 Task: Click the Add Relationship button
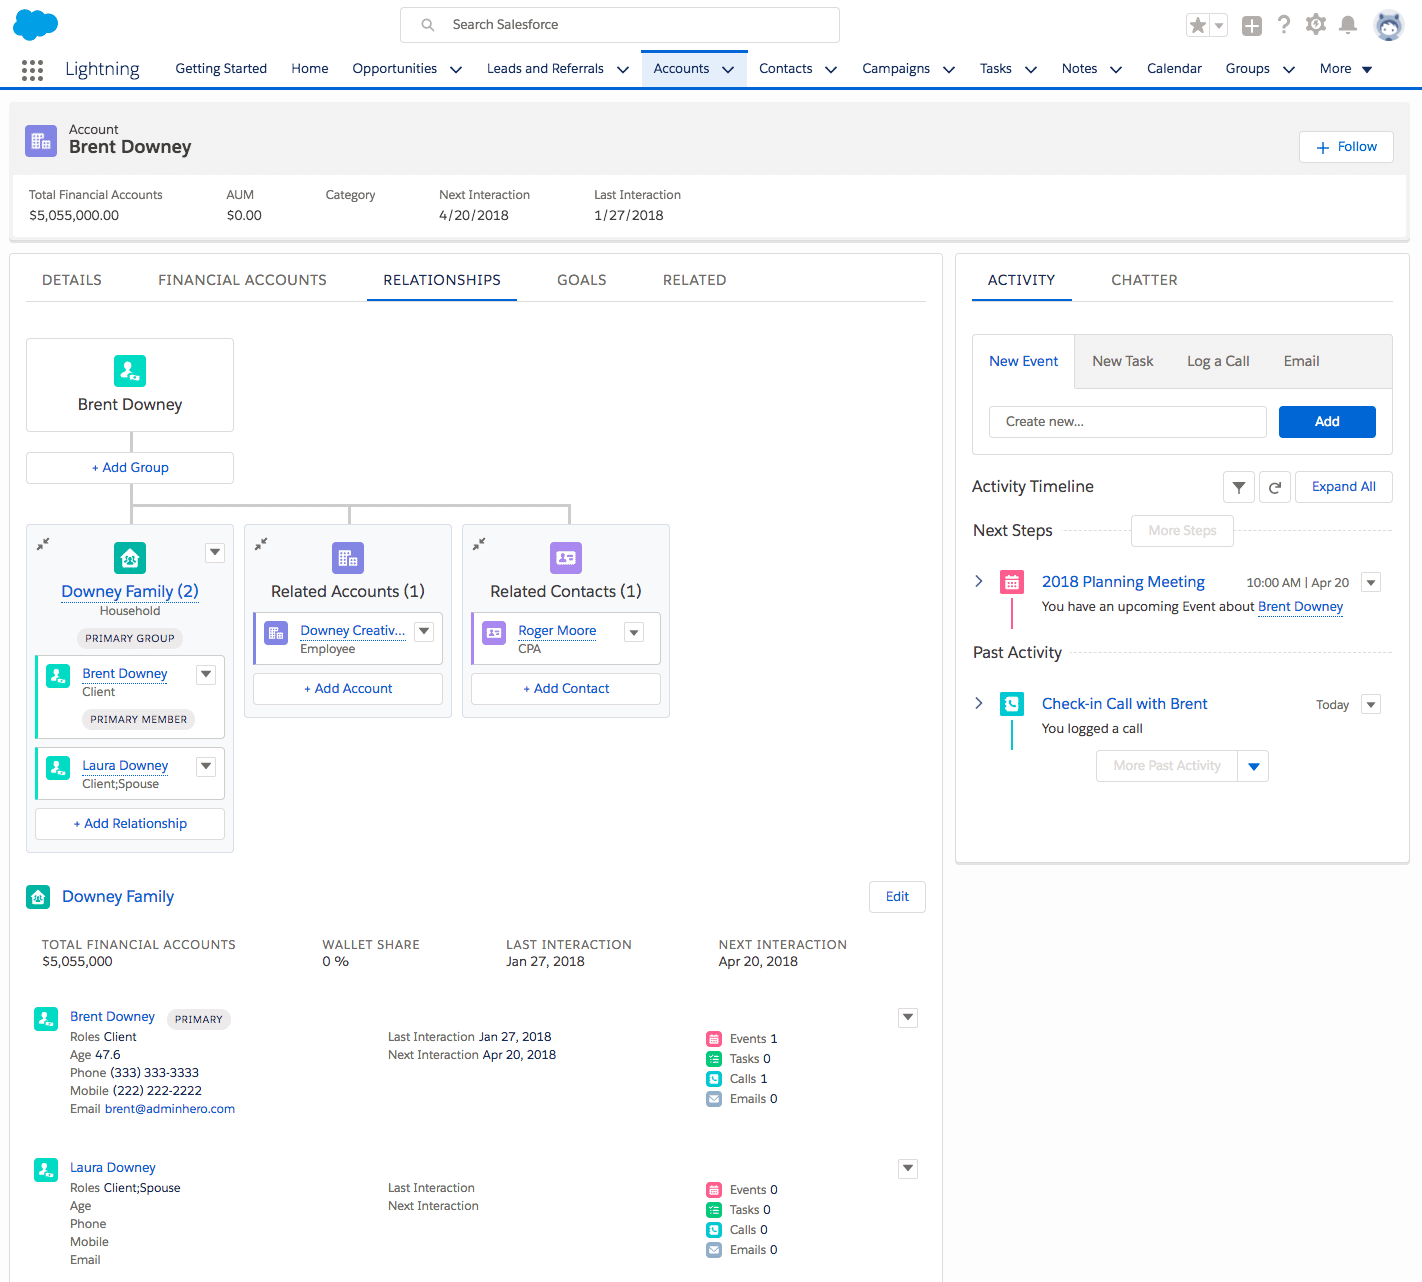click(x=130, y=824)
